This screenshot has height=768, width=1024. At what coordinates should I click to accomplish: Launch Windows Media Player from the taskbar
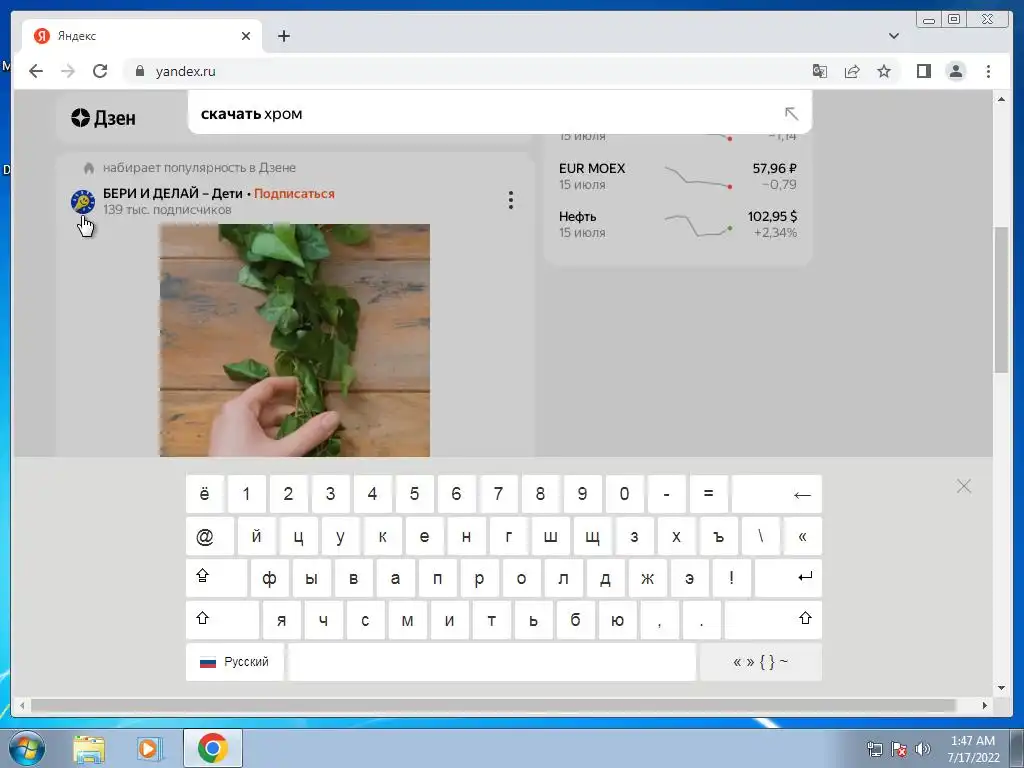click(x=149, y=749)
